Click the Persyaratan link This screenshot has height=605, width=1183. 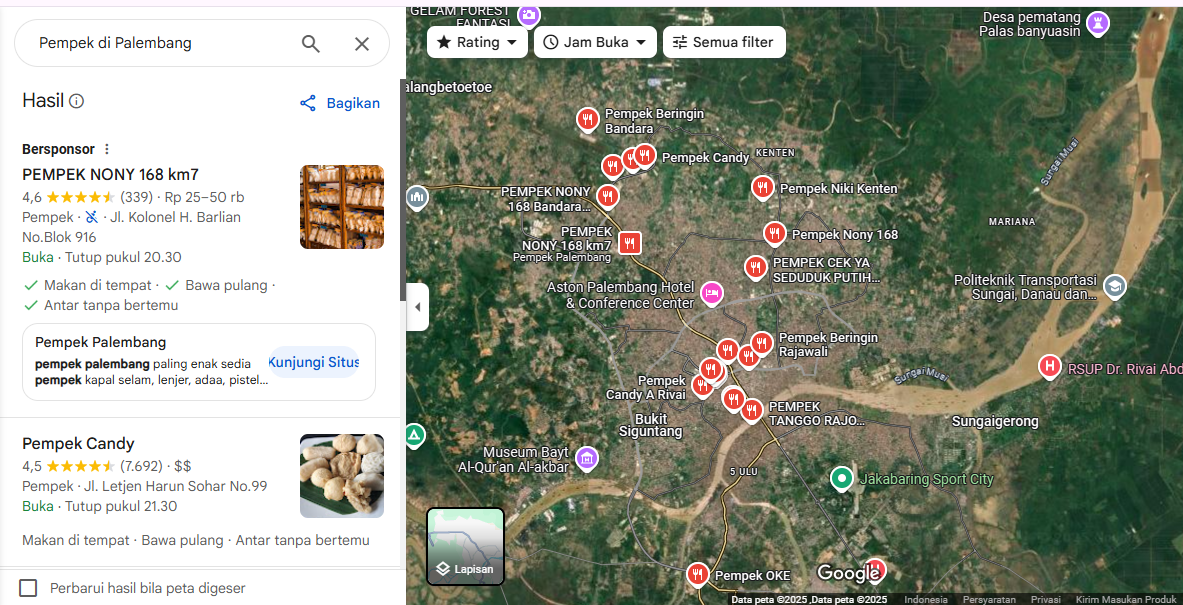(988, 599)
